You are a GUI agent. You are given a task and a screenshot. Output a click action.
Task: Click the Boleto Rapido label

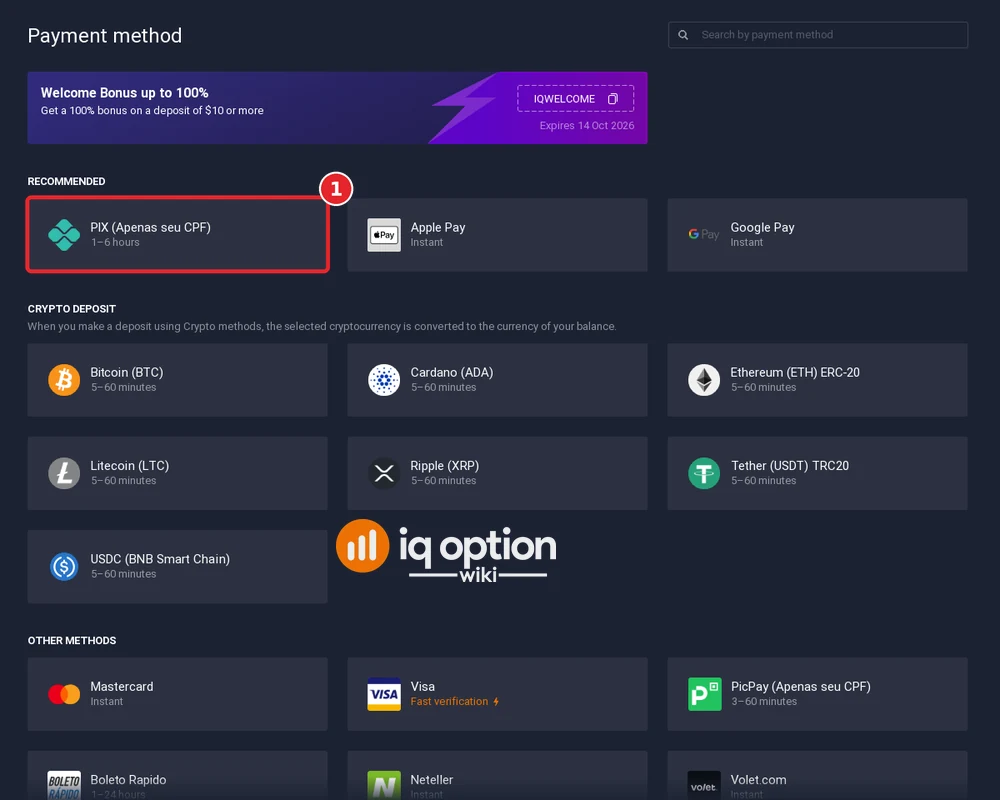[x=128, y=780]
